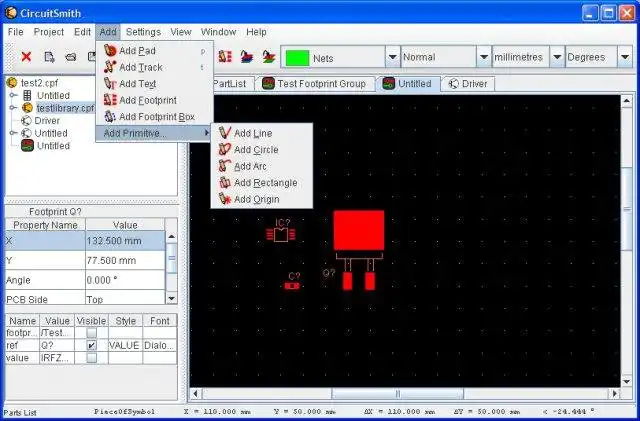
Task: Click the red X delete toolbar icon
Action: [27, 57]
